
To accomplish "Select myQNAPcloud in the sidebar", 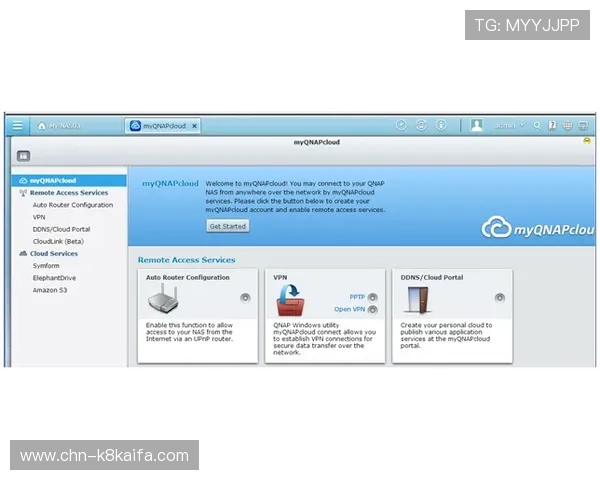I will click(69, 180).
